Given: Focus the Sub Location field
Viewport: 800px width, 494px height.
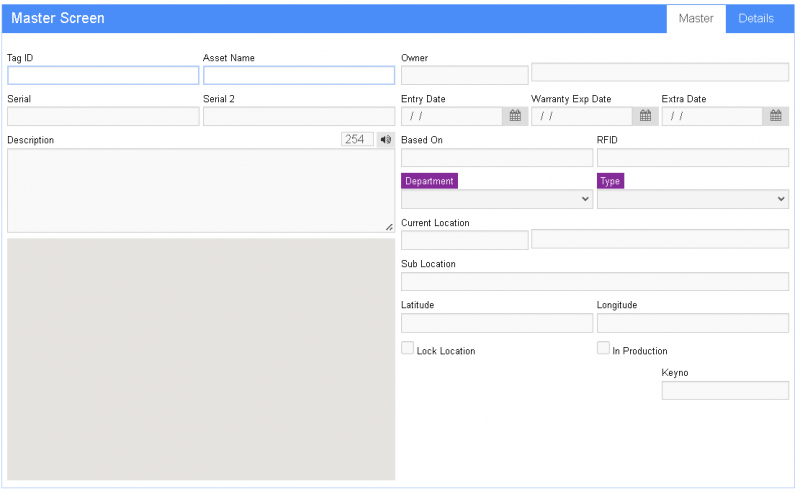Looking at the screenshot, I should (594, 281).
